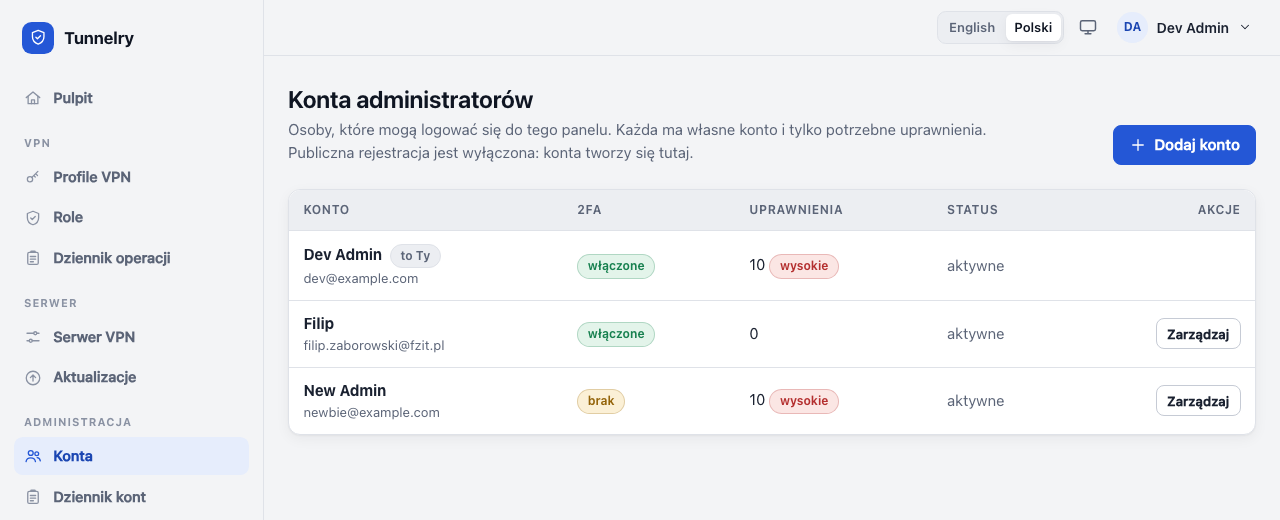Click the Dziennik kont clipboard icon

33,497
